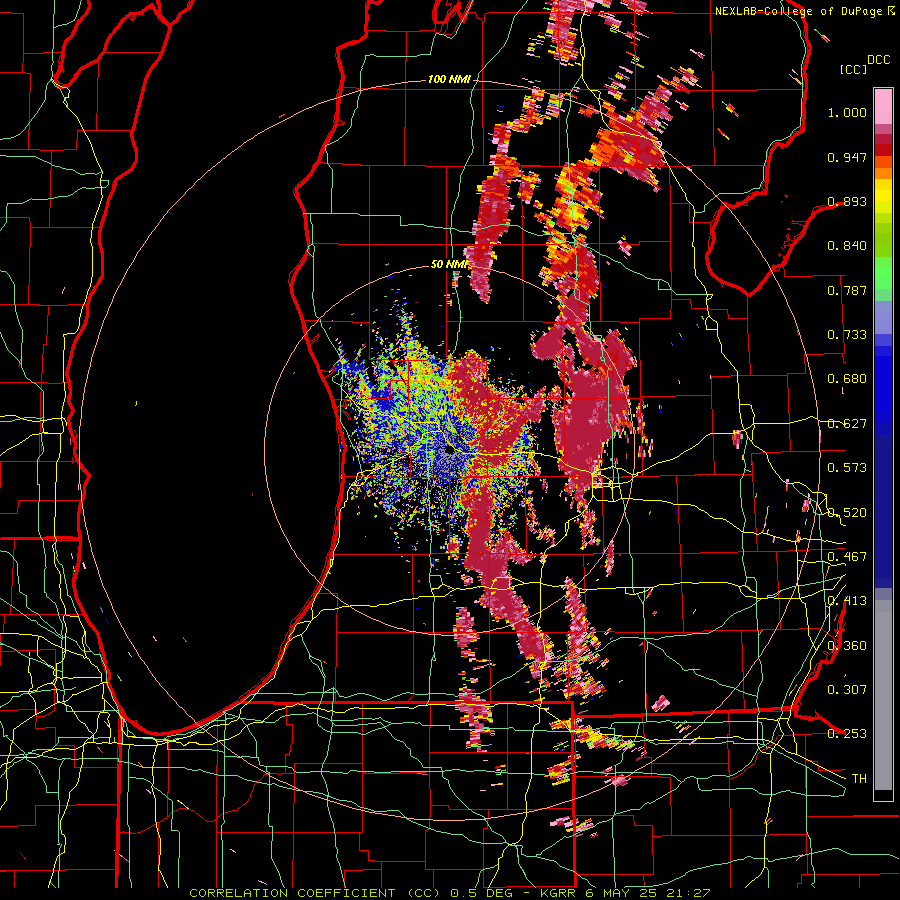Image resolution: width=900 pixels, height=900 pixels.
Task: Click the 0.733 legend value
Action: [847, 335]
